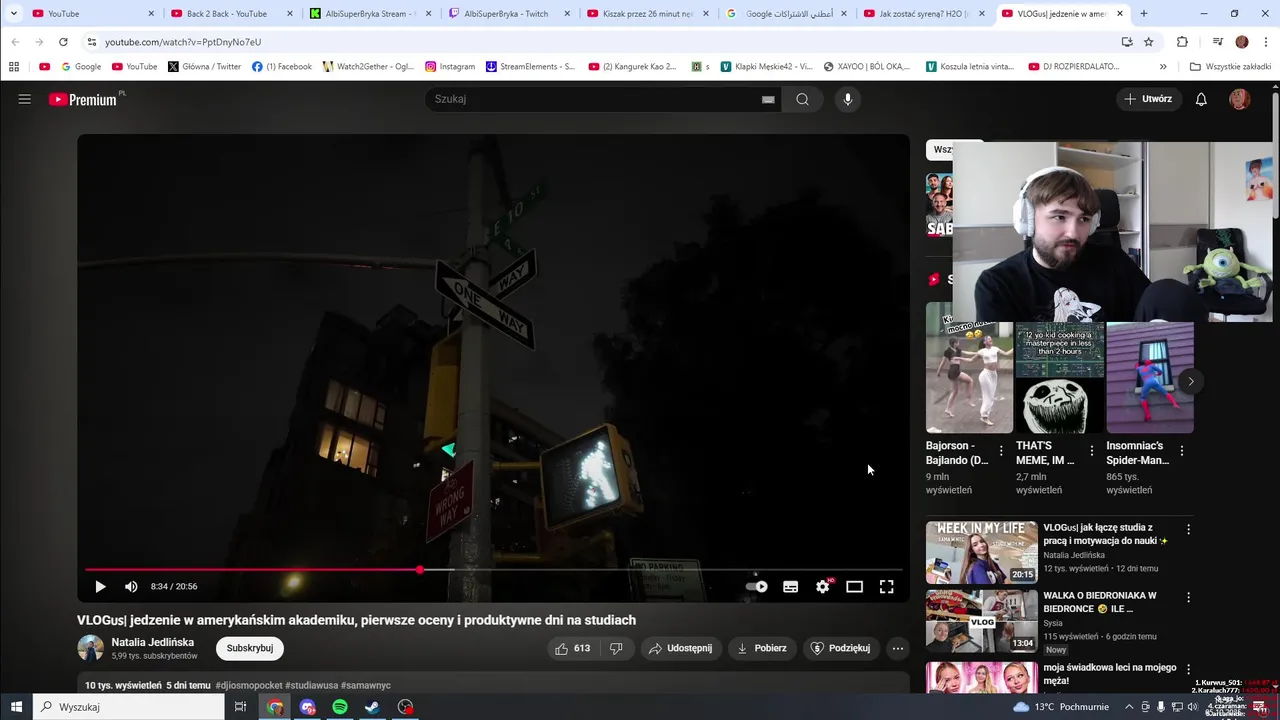Open Natalia Jedlińska channel avatar

pyautogui.click(x=91, y=648)
